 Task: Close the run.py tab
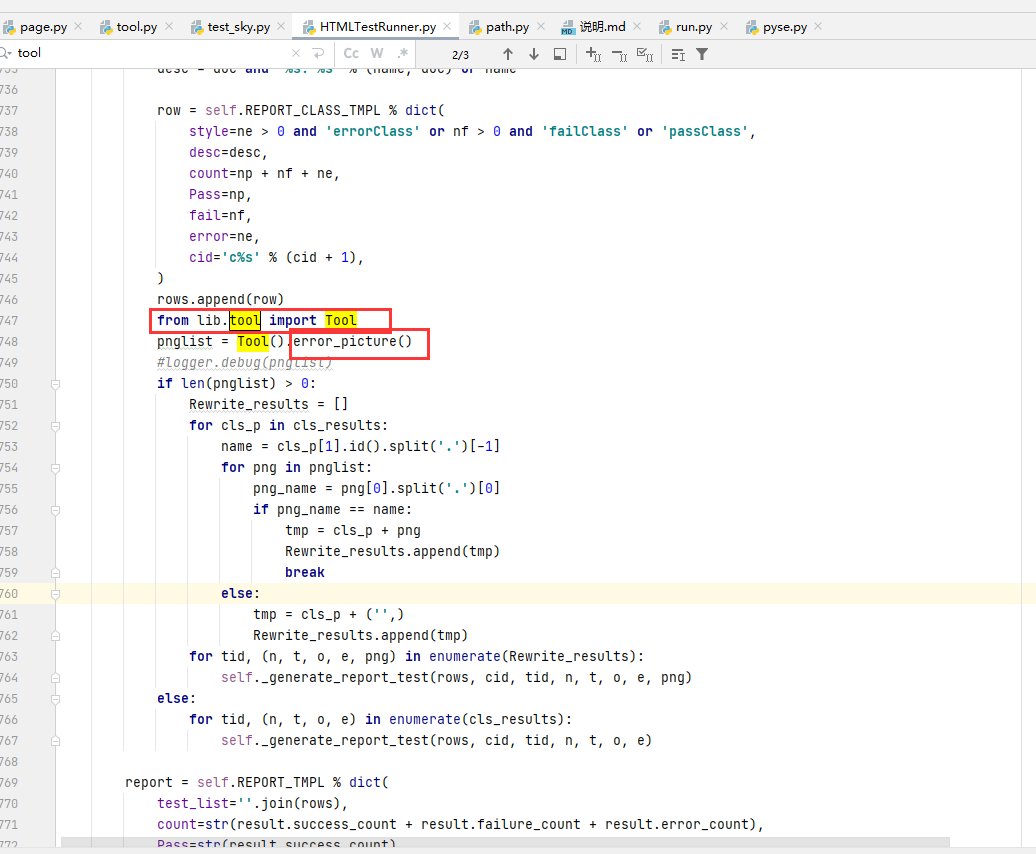coord(723,26)
